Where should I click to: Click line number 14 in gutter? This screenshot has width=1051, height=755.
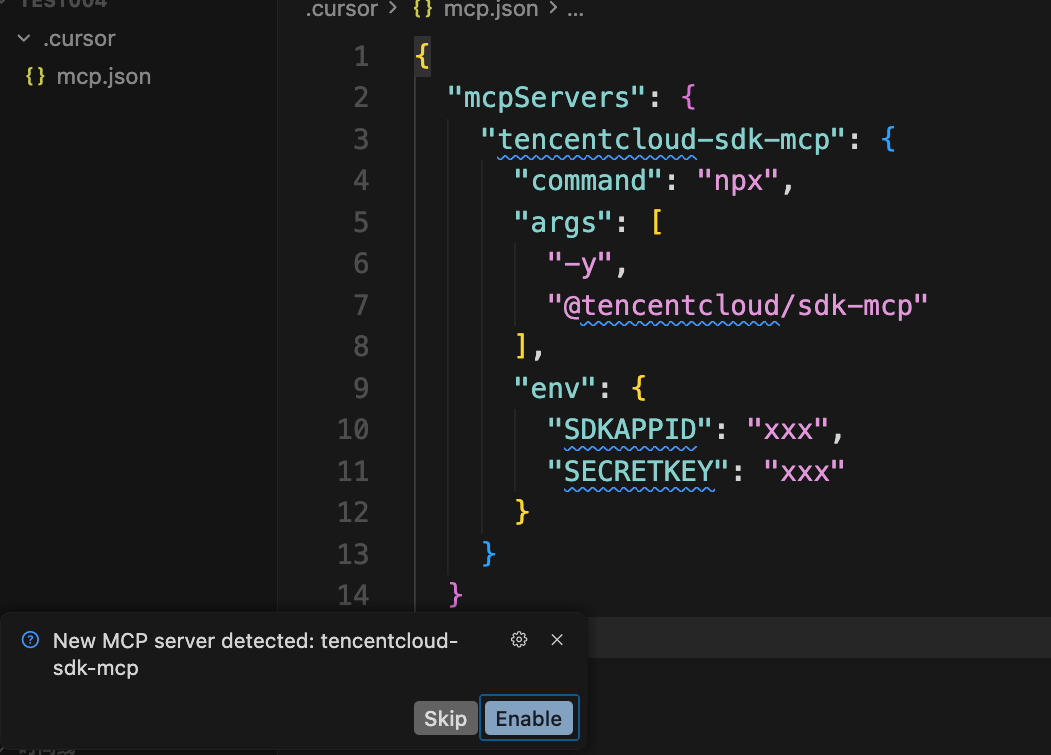[x=353, y=595]
